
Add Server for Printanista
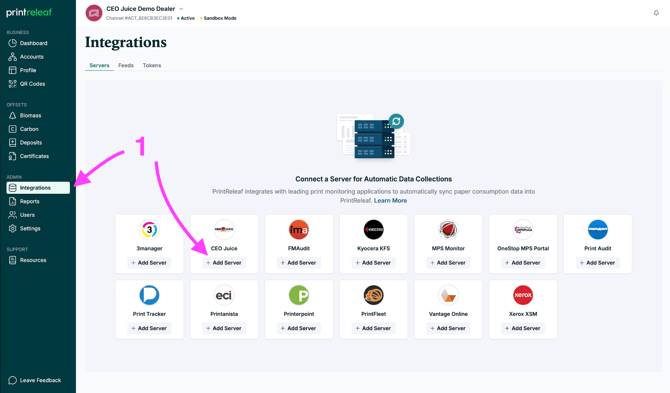(224, 328)
